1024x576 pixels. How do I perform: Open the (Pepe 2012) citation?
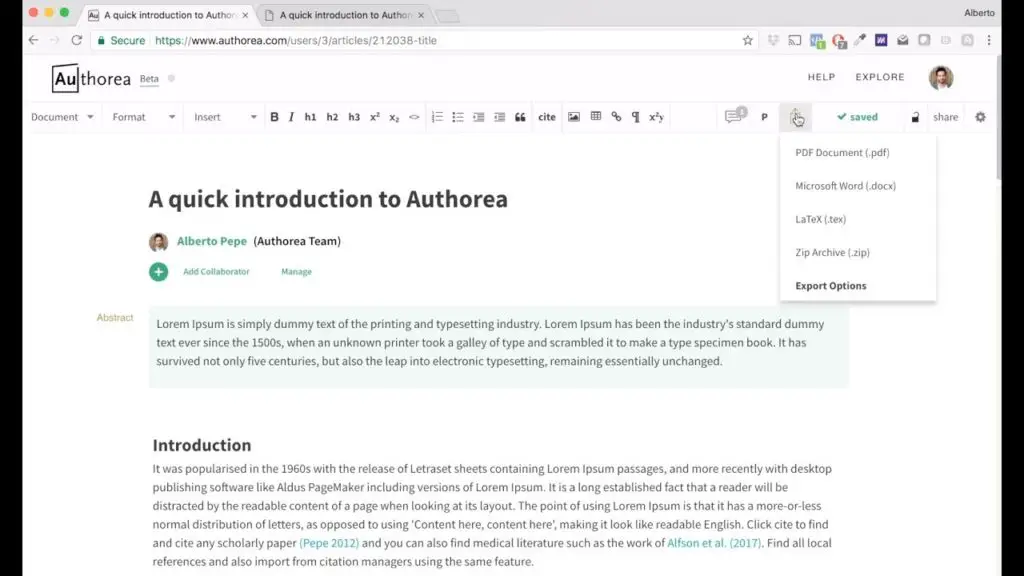point(329,543)
